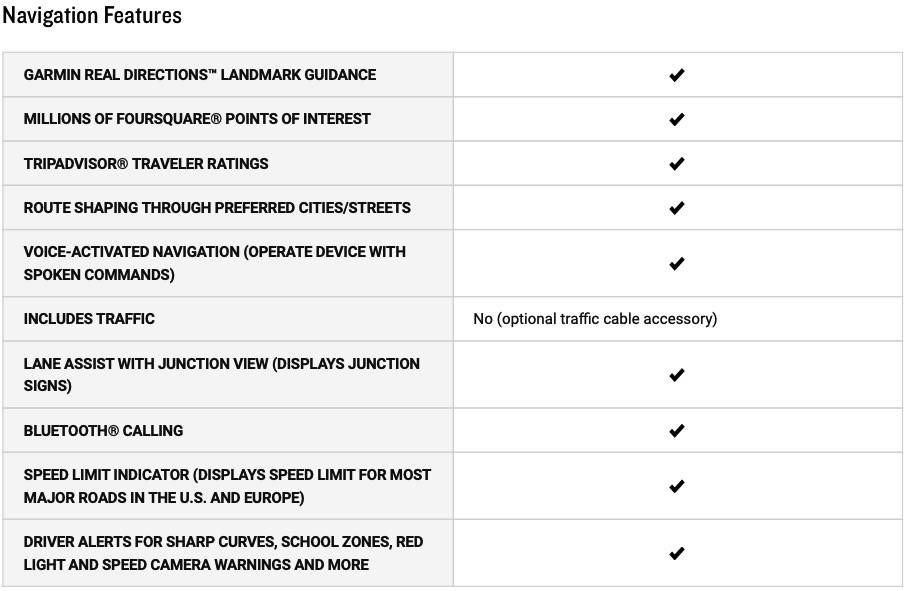
Task: Click the Includes Traffic label
Action: coord(89,319)
